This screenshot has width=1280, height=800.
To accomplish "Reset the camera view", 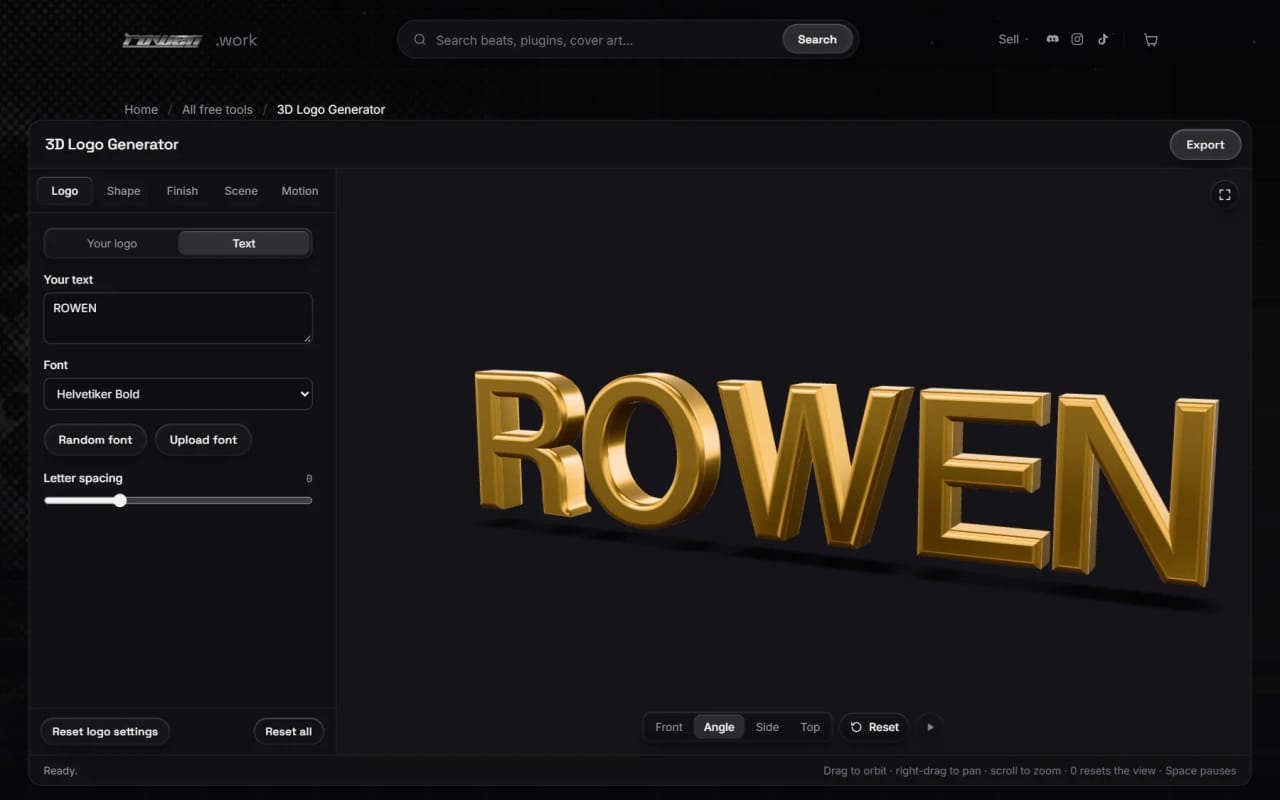I will (x=874, y=727).
